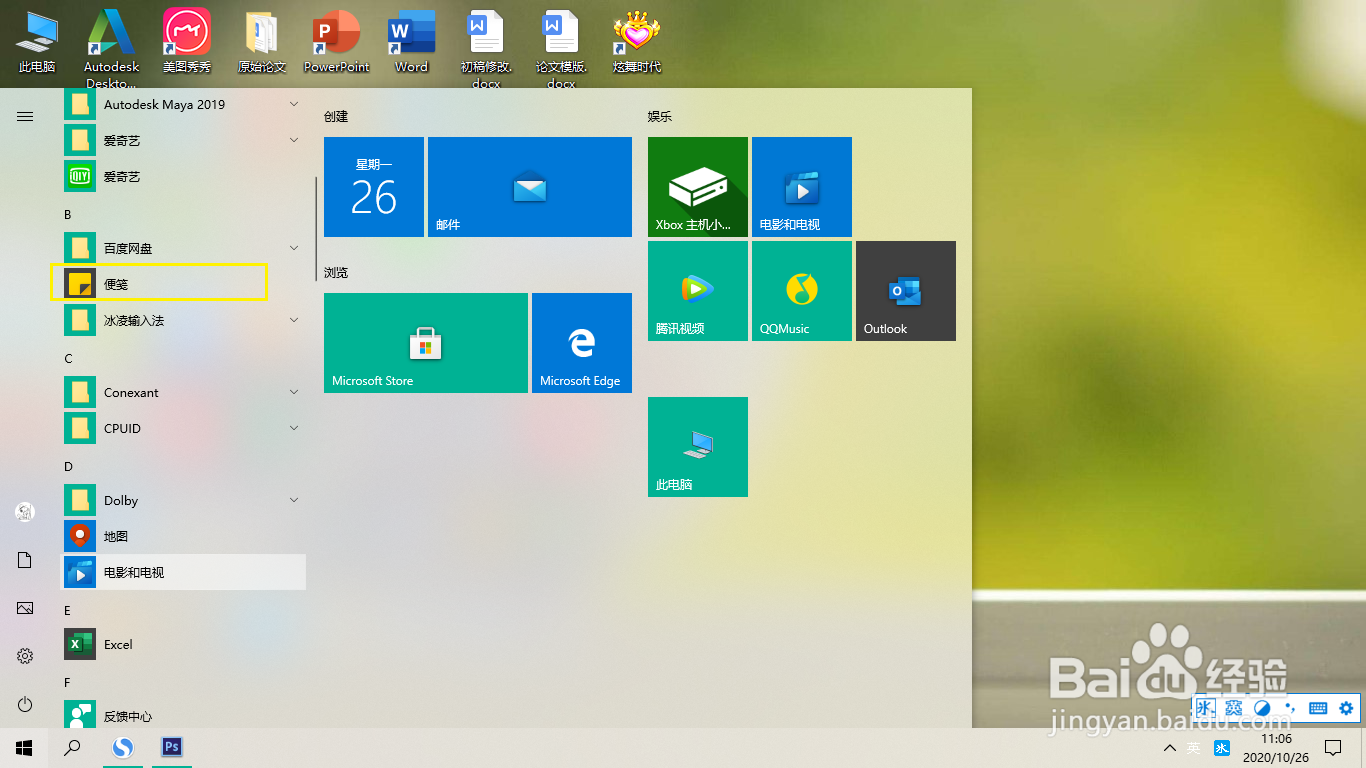1366x768 pixels.
Task: Launch the green 爱奇艺 app entry
Action: click(x=184, y=176)
